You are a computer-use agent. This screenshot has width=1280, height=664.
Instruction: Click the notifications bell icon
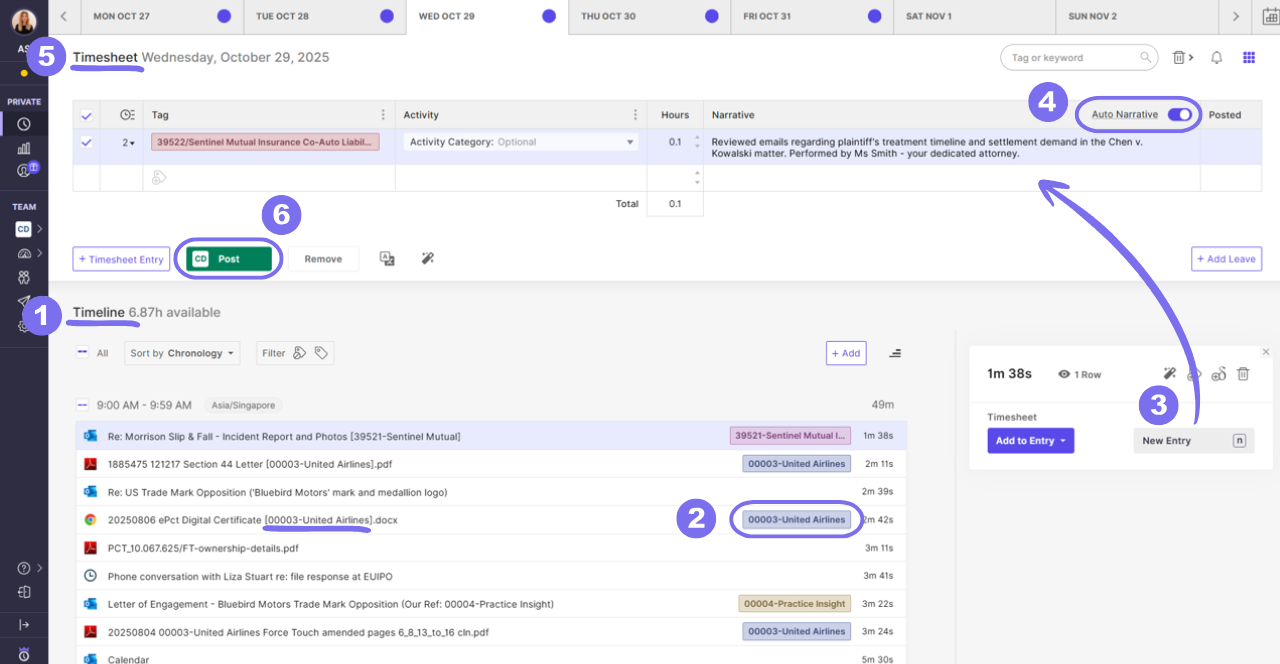pos(1216,57)
